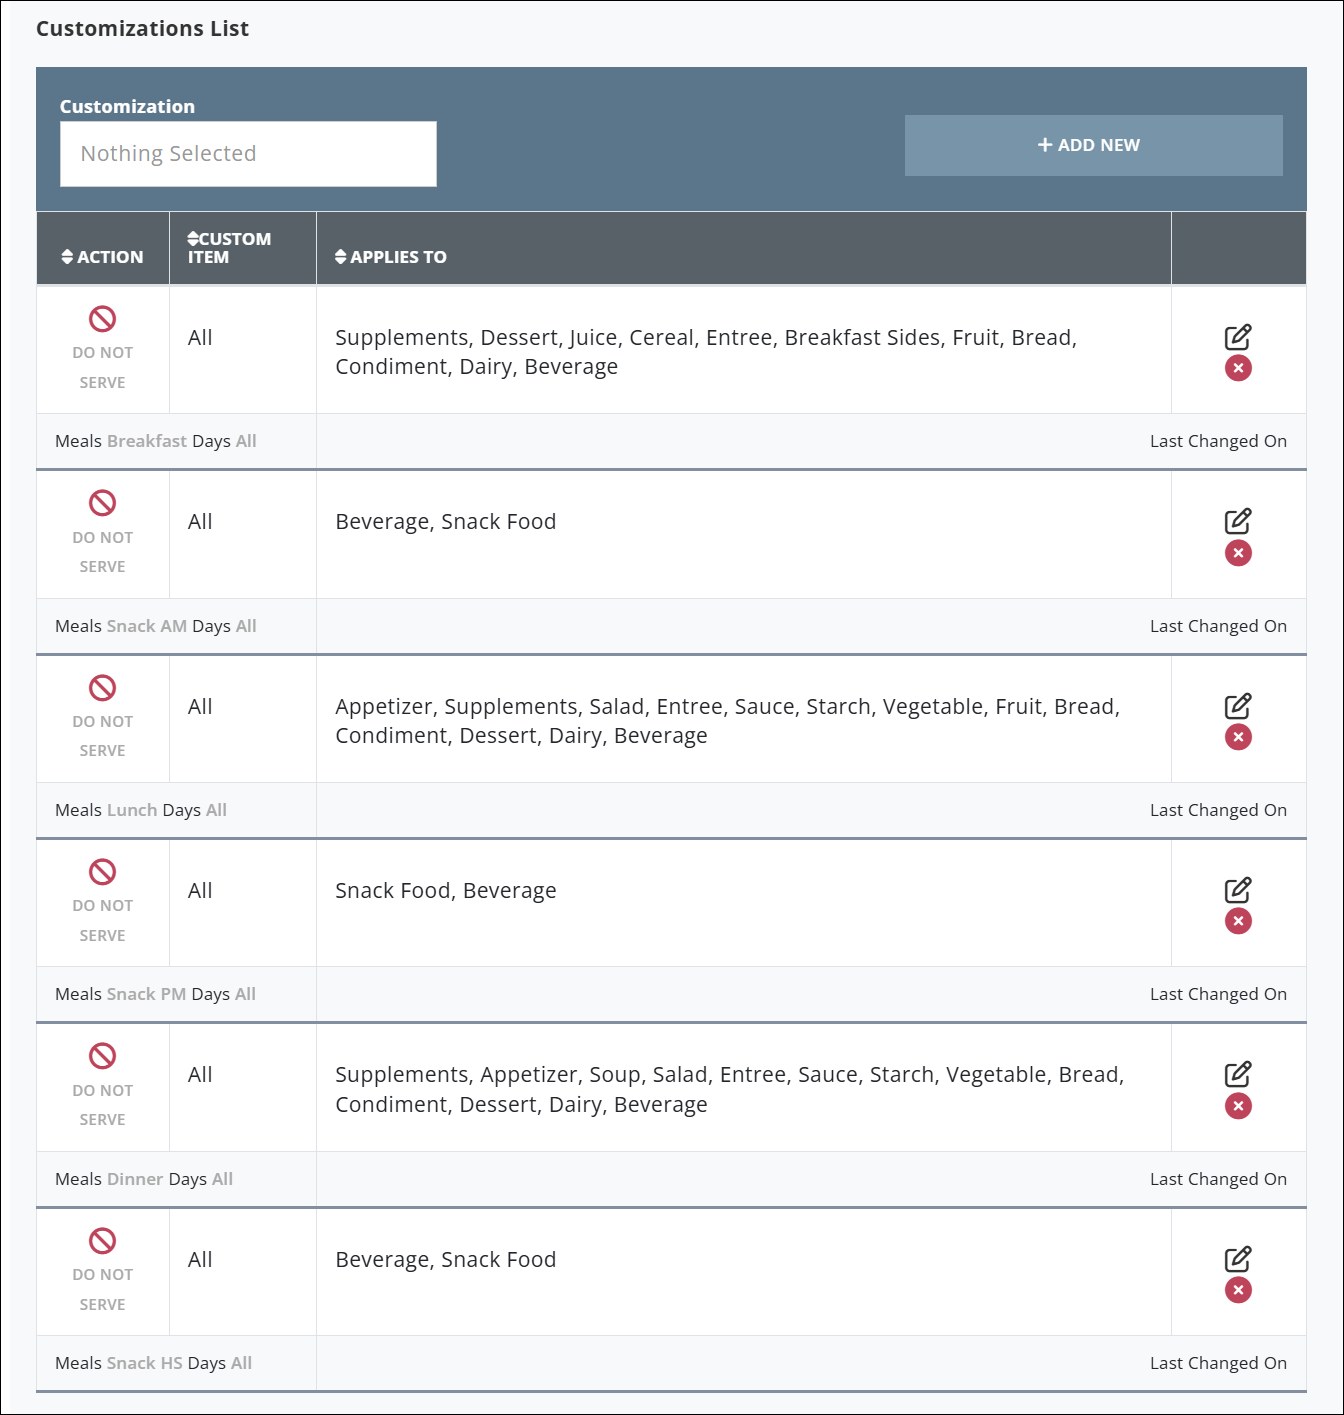The height and width of the screenshot is (1415, 1344).
Task: Click 'All' custom item in Lunch row
Action: tap(200, 707)
